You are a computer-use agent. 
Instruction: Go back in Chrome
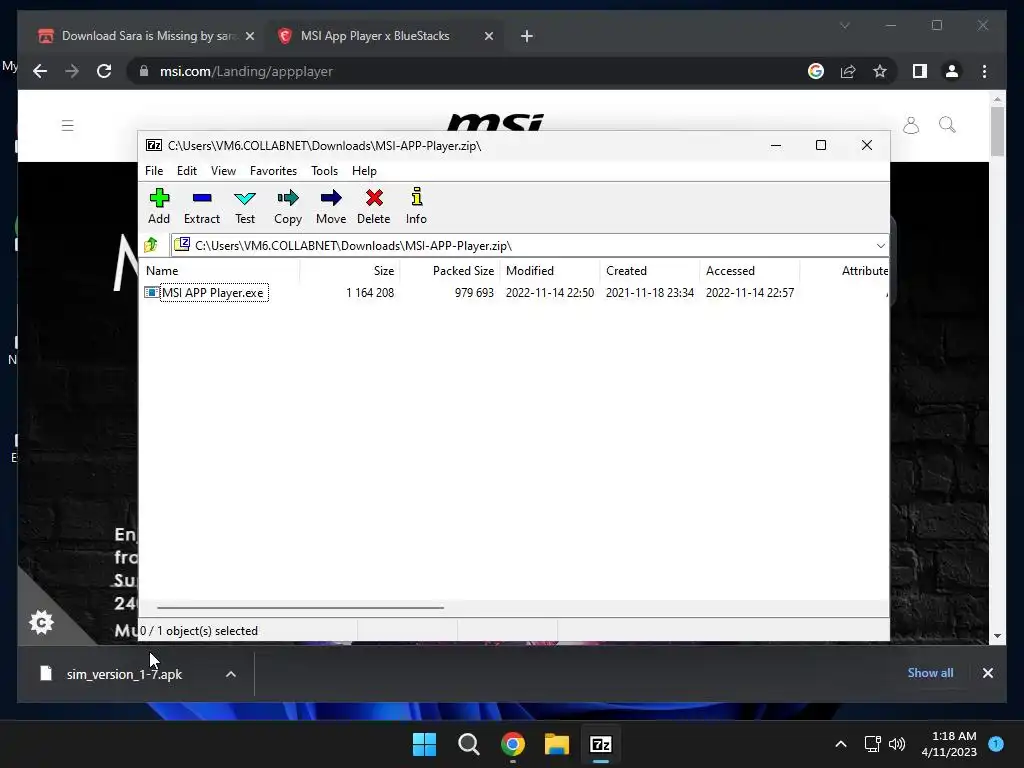(40, 71)
